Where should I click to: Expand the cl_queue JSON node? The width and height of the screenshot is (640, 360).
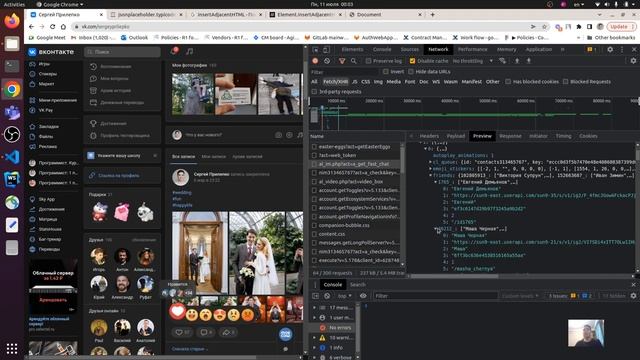tap(430, 162)
